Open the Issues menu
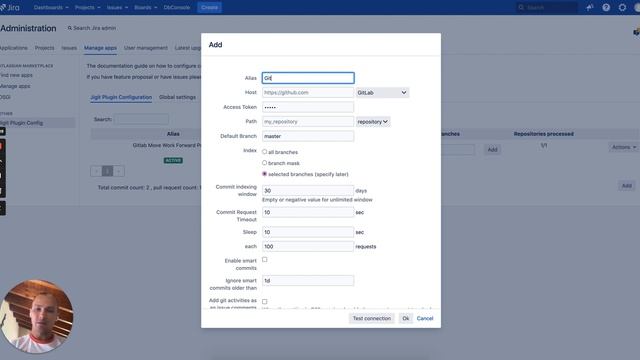Screen dimensions: 640x360 117,7
